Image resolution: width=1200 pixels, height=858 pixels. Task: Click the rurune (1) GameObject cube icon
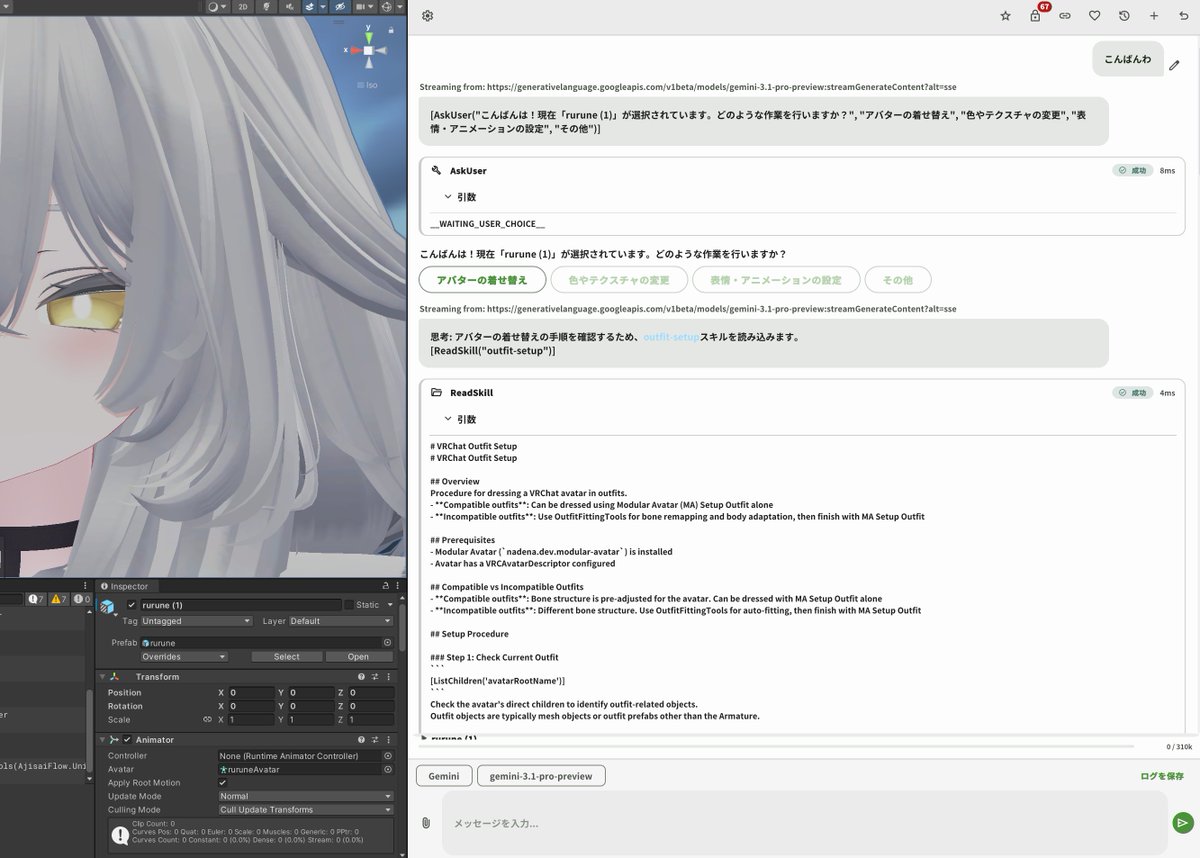point(107,607)
